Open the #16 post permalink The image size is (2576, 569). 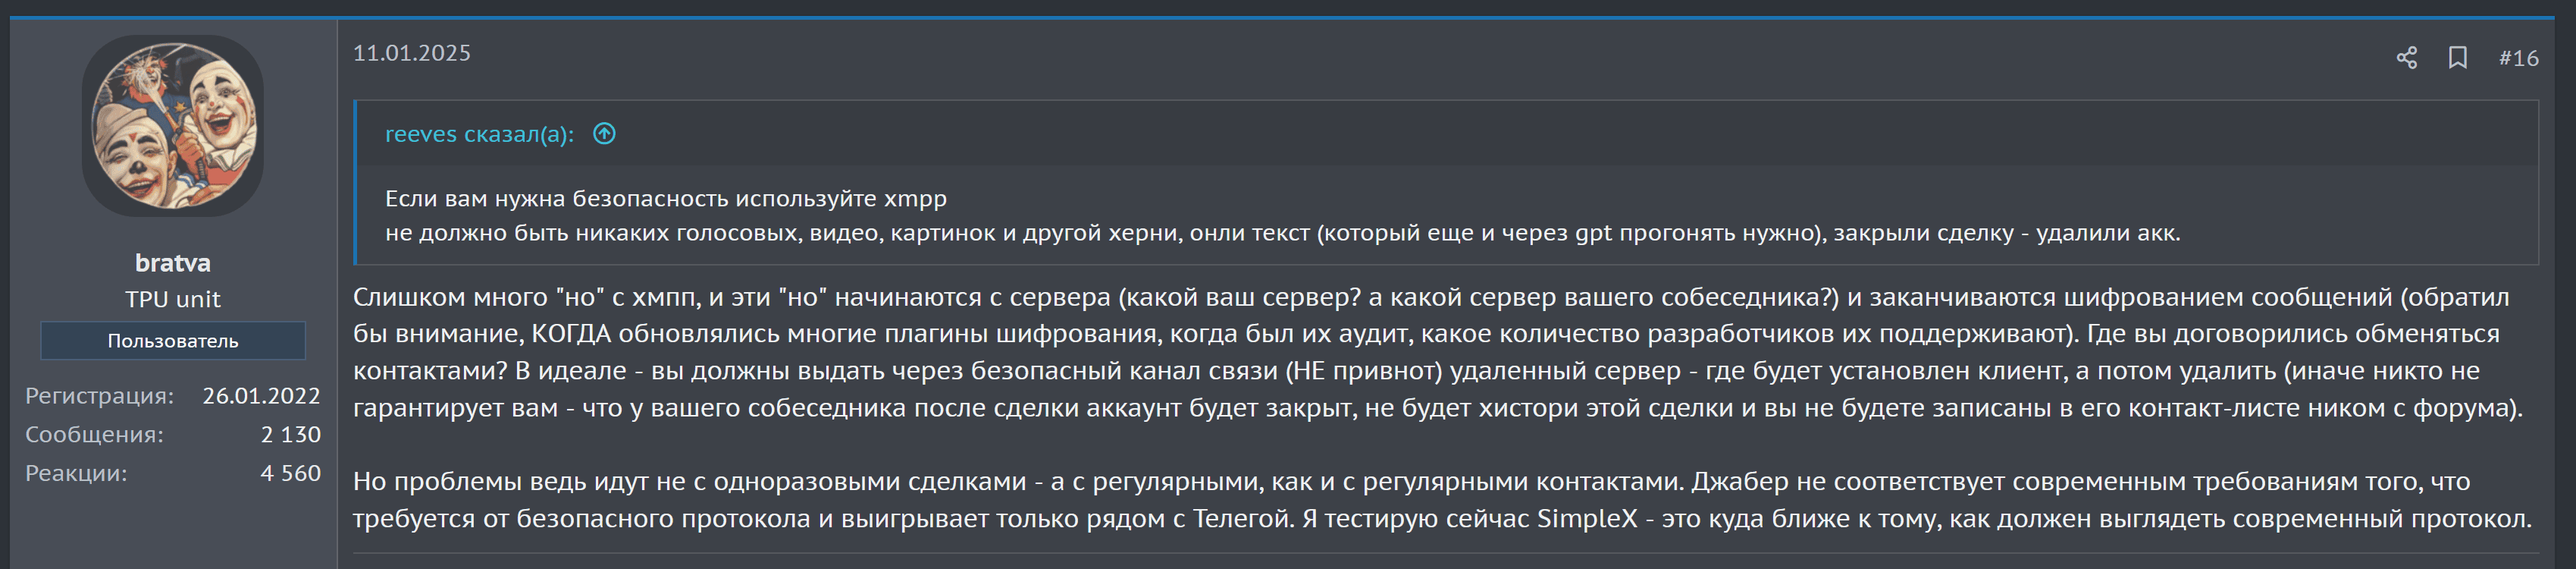[2520, 58]
